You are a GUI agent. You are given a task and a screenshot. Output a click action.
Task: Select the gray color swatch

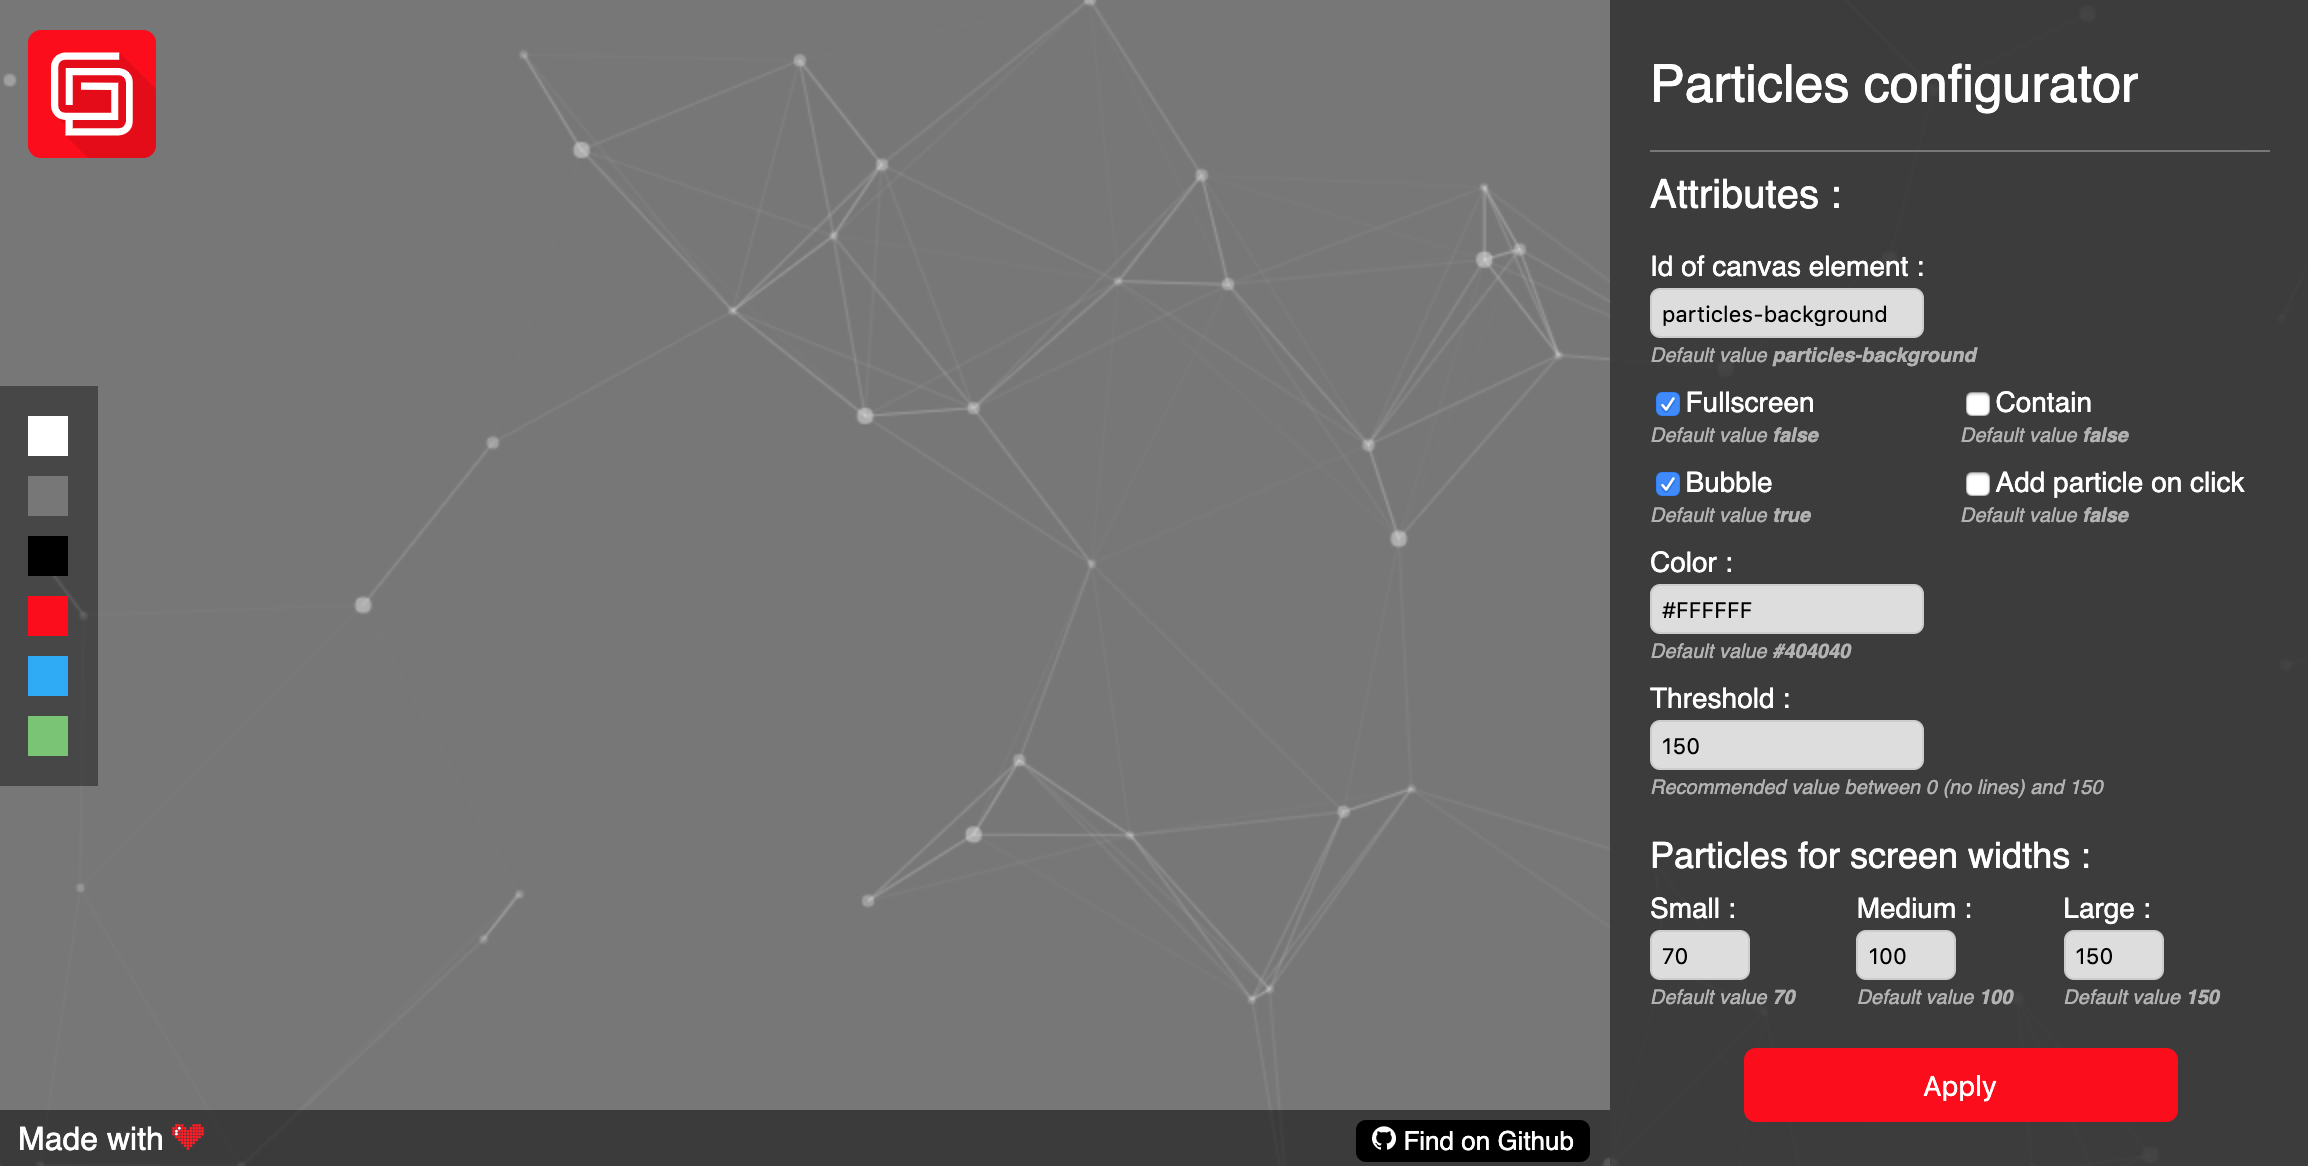pos(47,496)
